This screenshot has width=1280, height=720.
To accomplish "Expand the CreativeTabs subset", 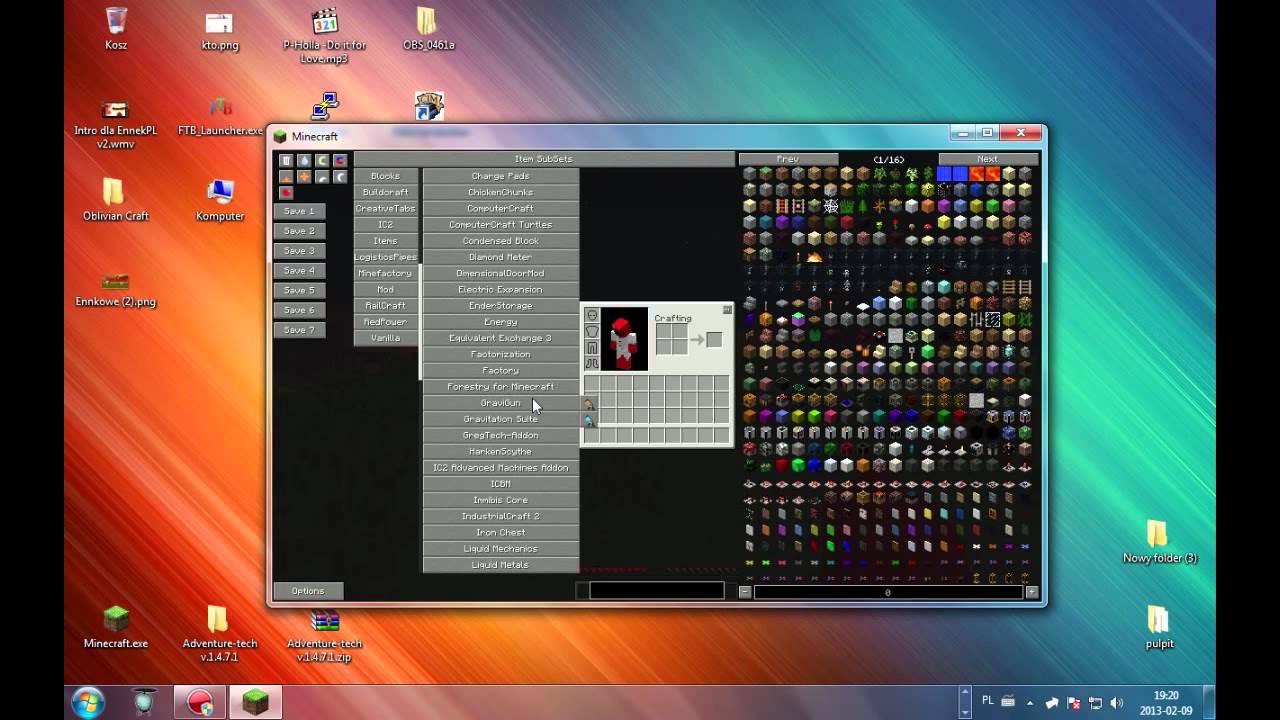I will point(385,208).
